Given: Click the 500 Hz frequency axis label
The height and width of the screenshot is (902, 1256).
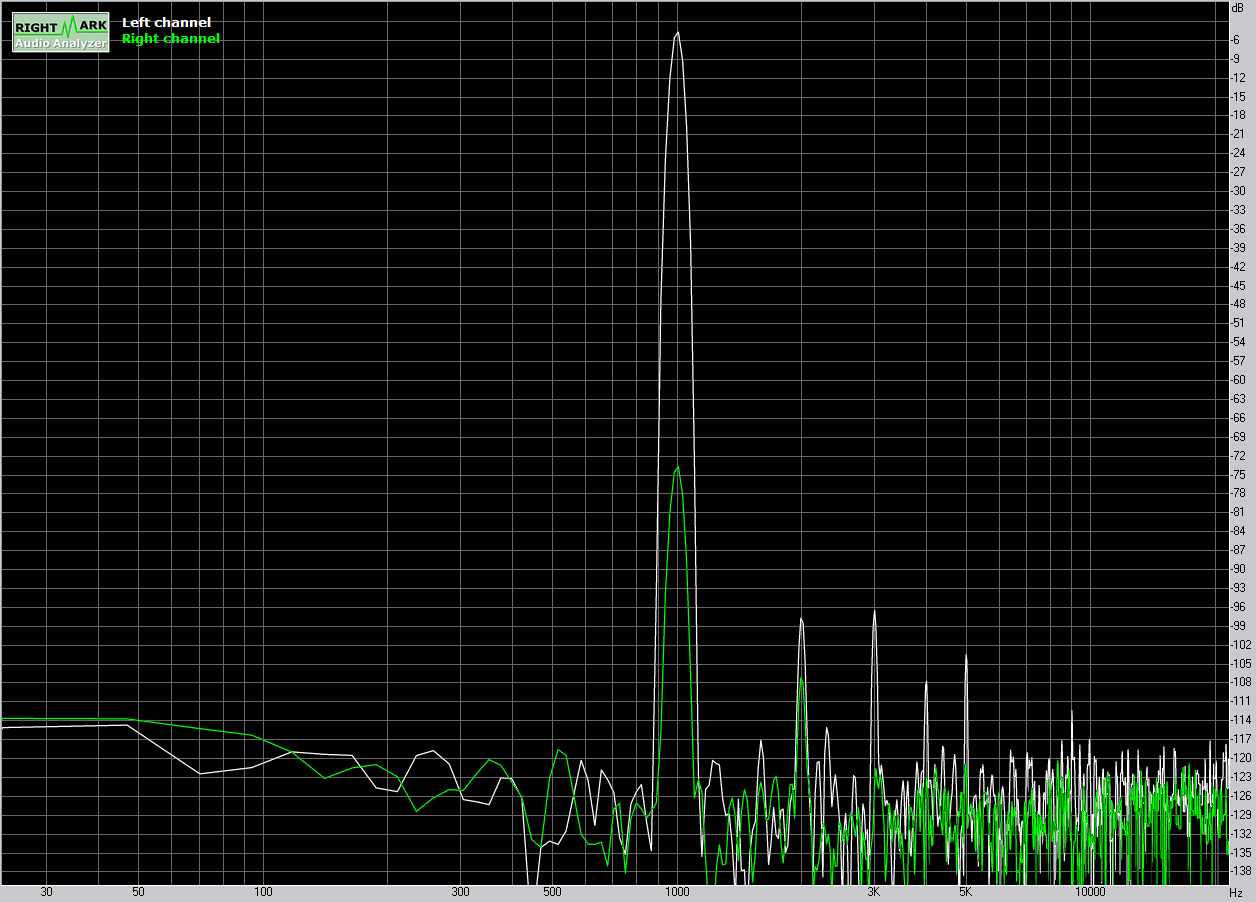Looking at the screenshot, I should (551, 892).
